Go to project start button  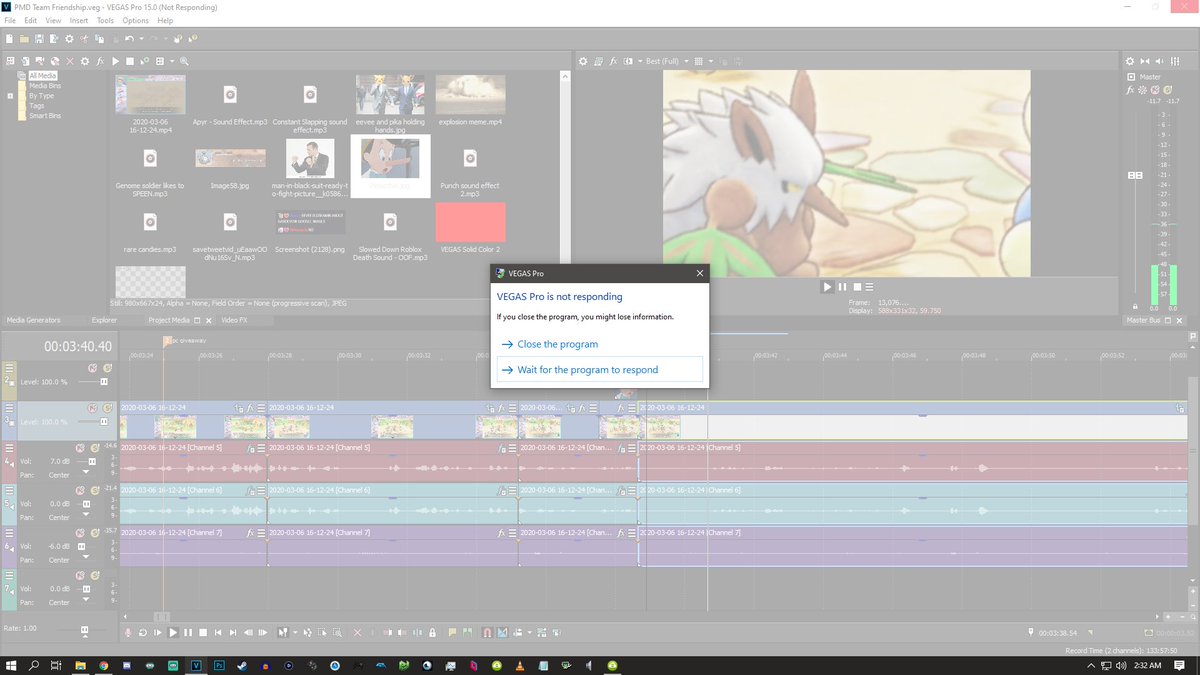218,633
